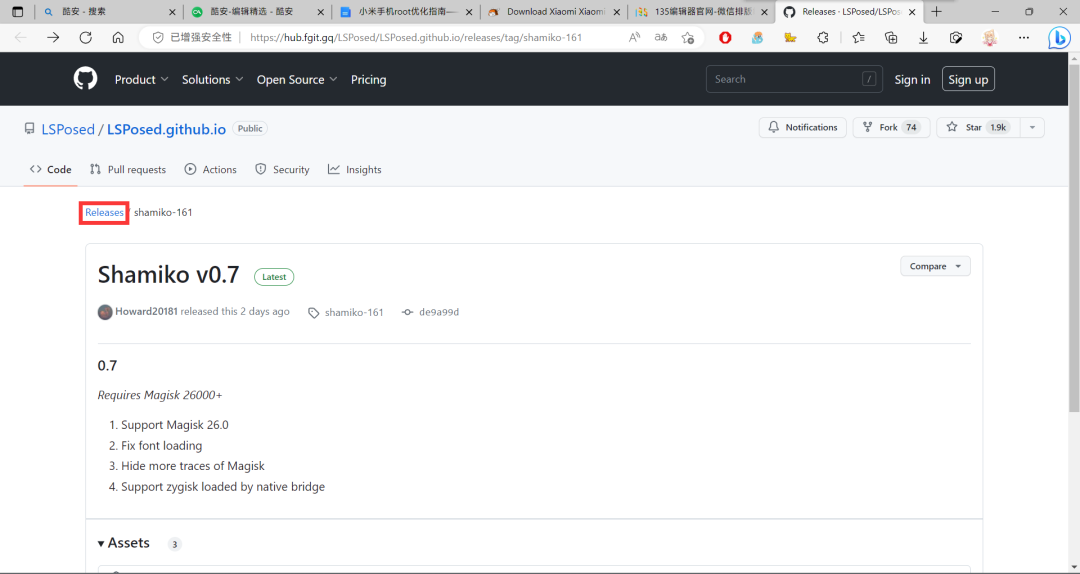Open the browser extensions puzzle icon

click(x=823, y=37)
